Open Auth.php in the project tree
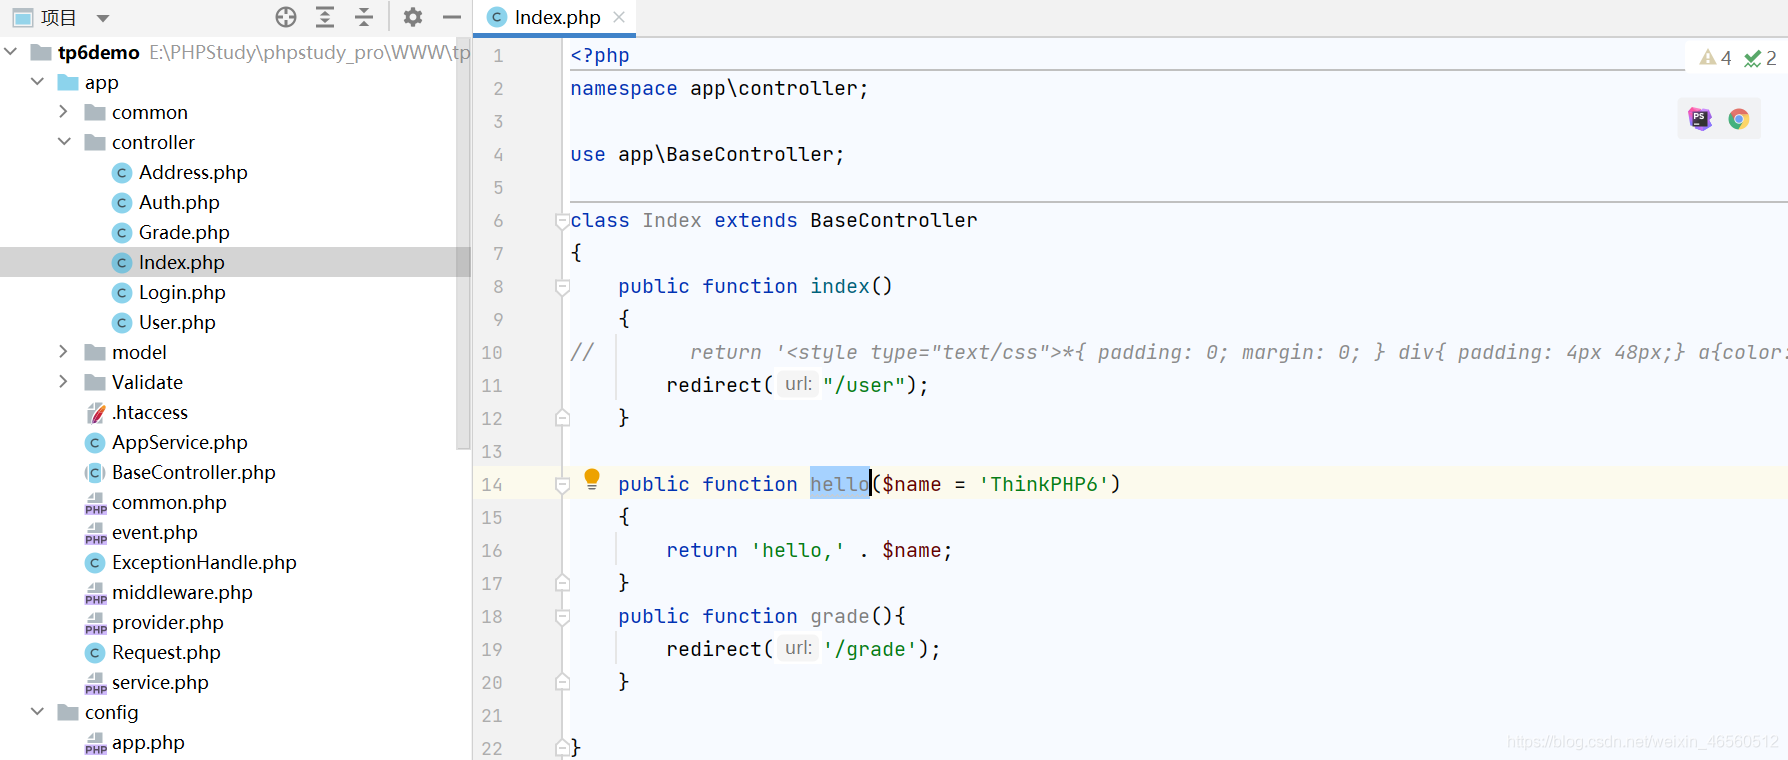This screenshot has width=1788, height=760. tap(179, 202)
